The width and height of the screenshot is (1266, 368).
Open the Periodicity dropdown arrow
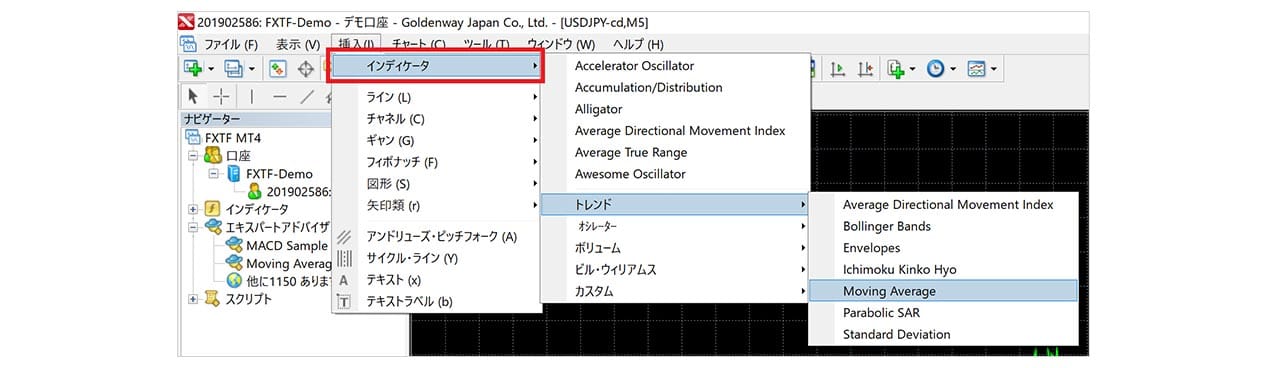pos(954,69)
